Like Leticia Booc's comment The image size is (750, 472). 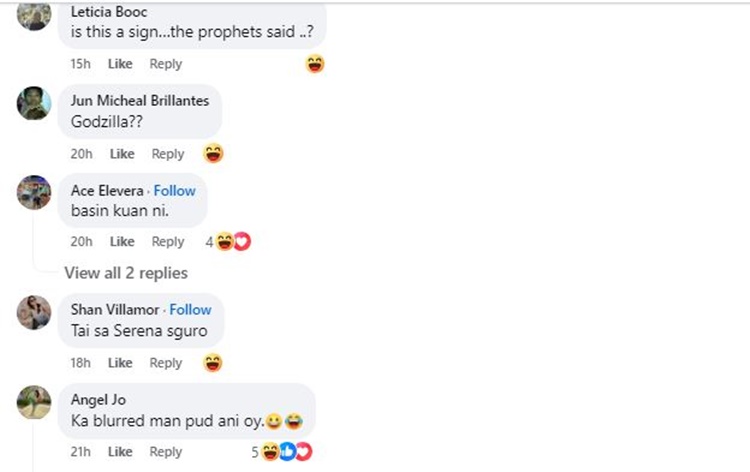click(120, 64)
